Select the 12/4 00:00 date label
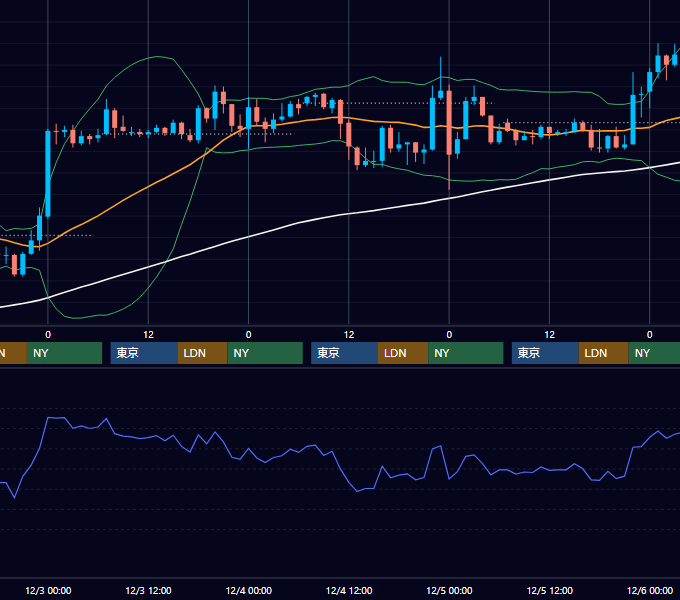 click(248, 590)
